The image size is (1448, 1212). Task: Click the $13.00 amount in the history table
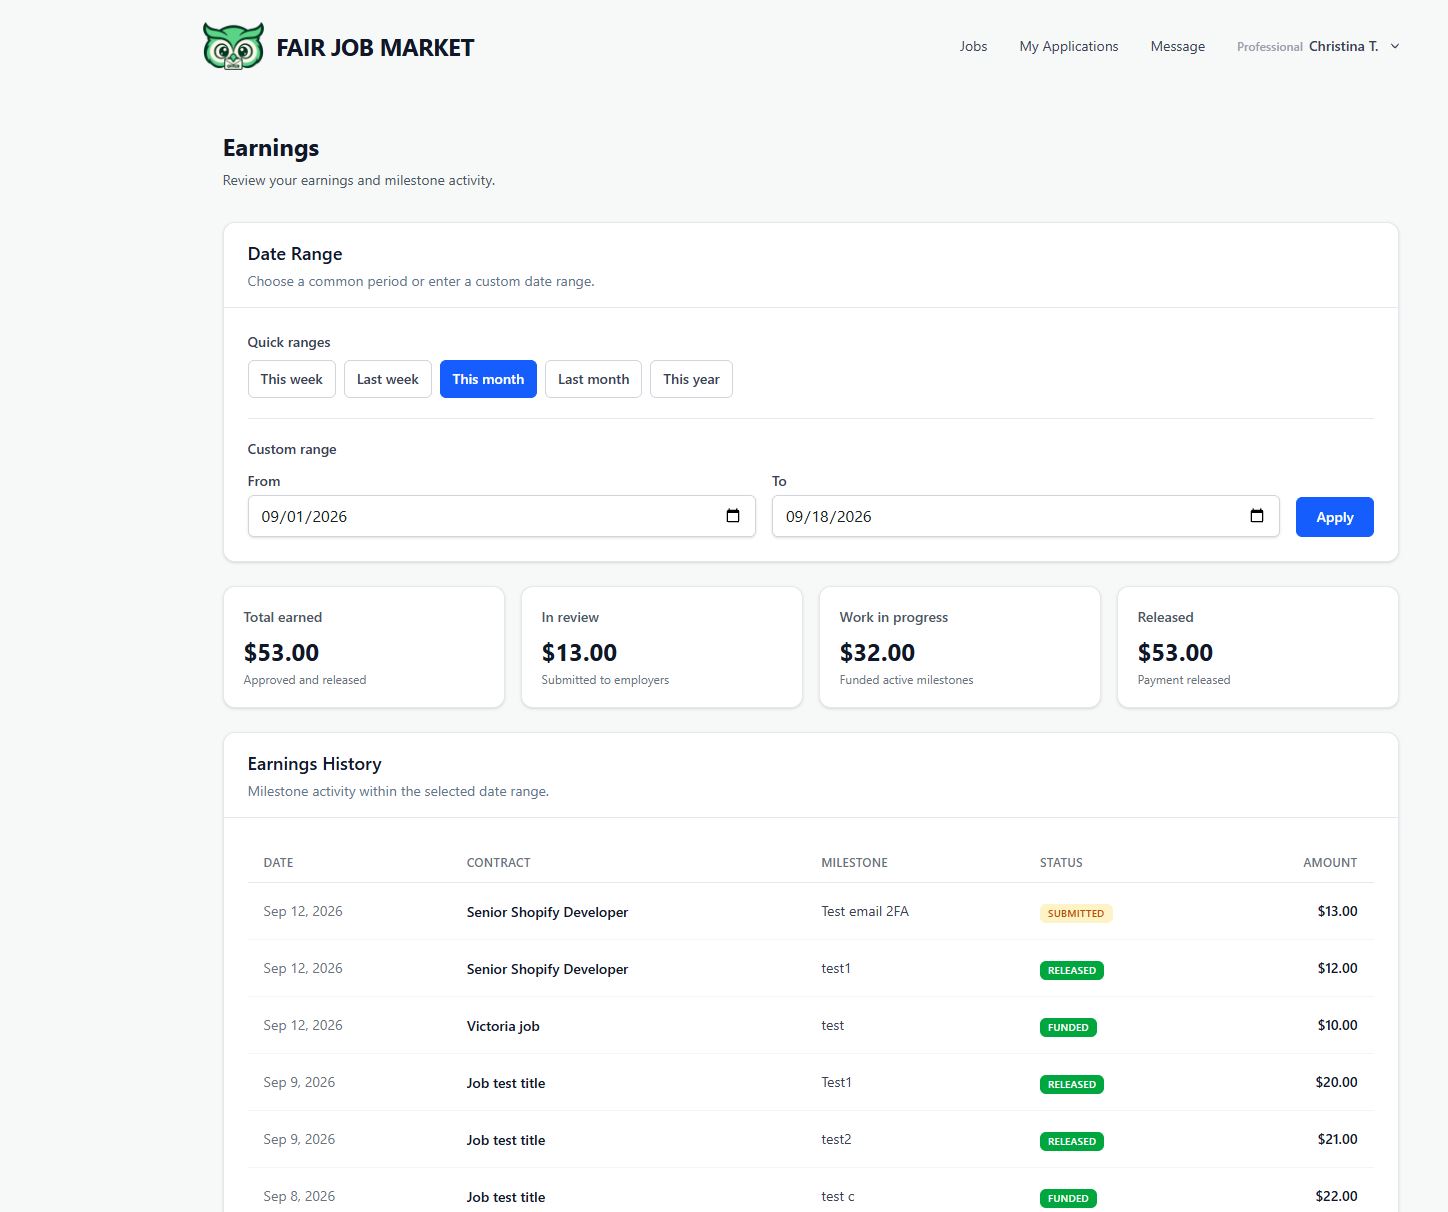(1337, 911)
